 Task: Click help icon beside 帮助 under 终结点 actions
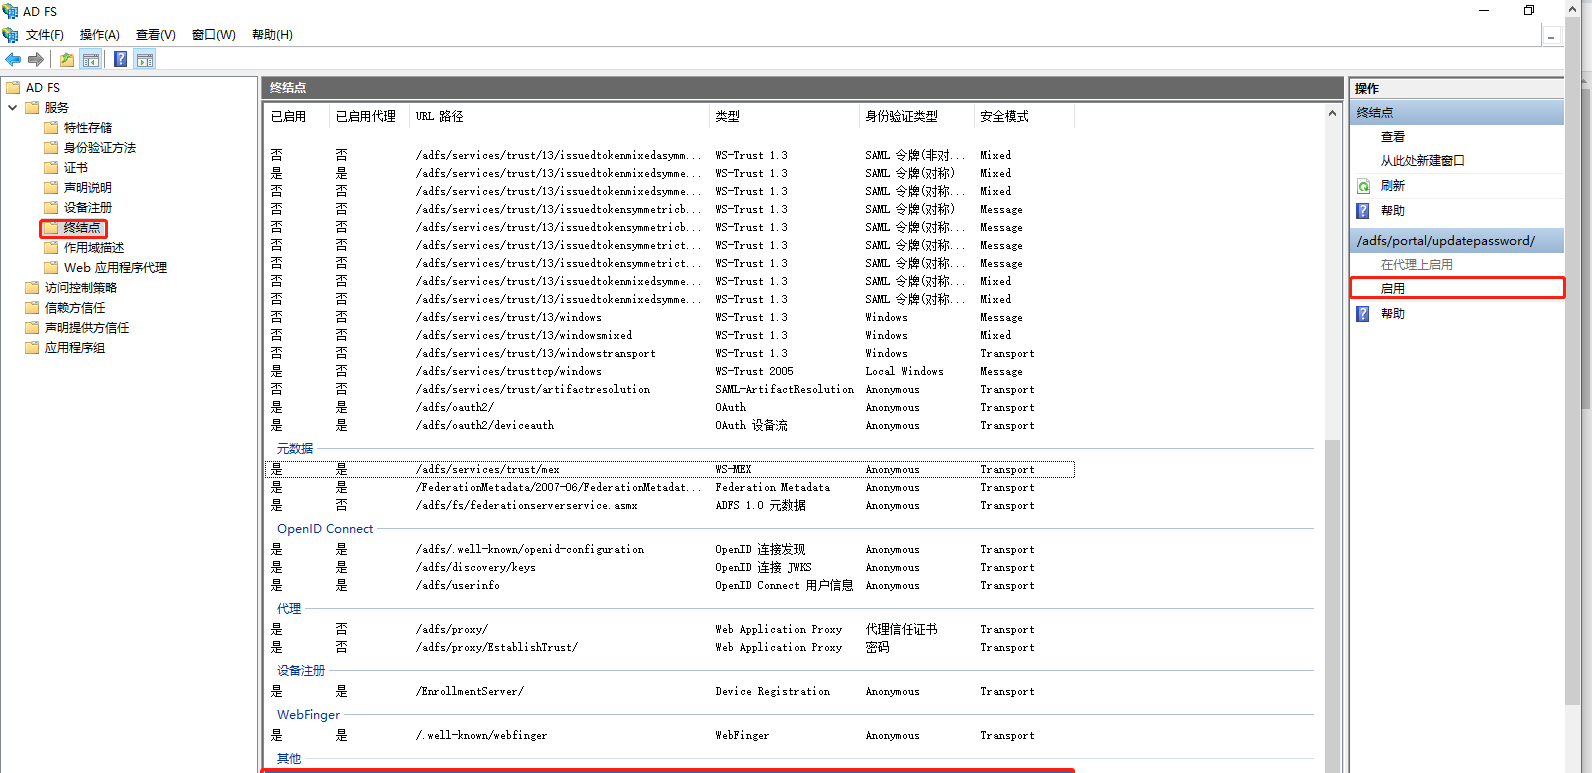(x=1363, y=211)
